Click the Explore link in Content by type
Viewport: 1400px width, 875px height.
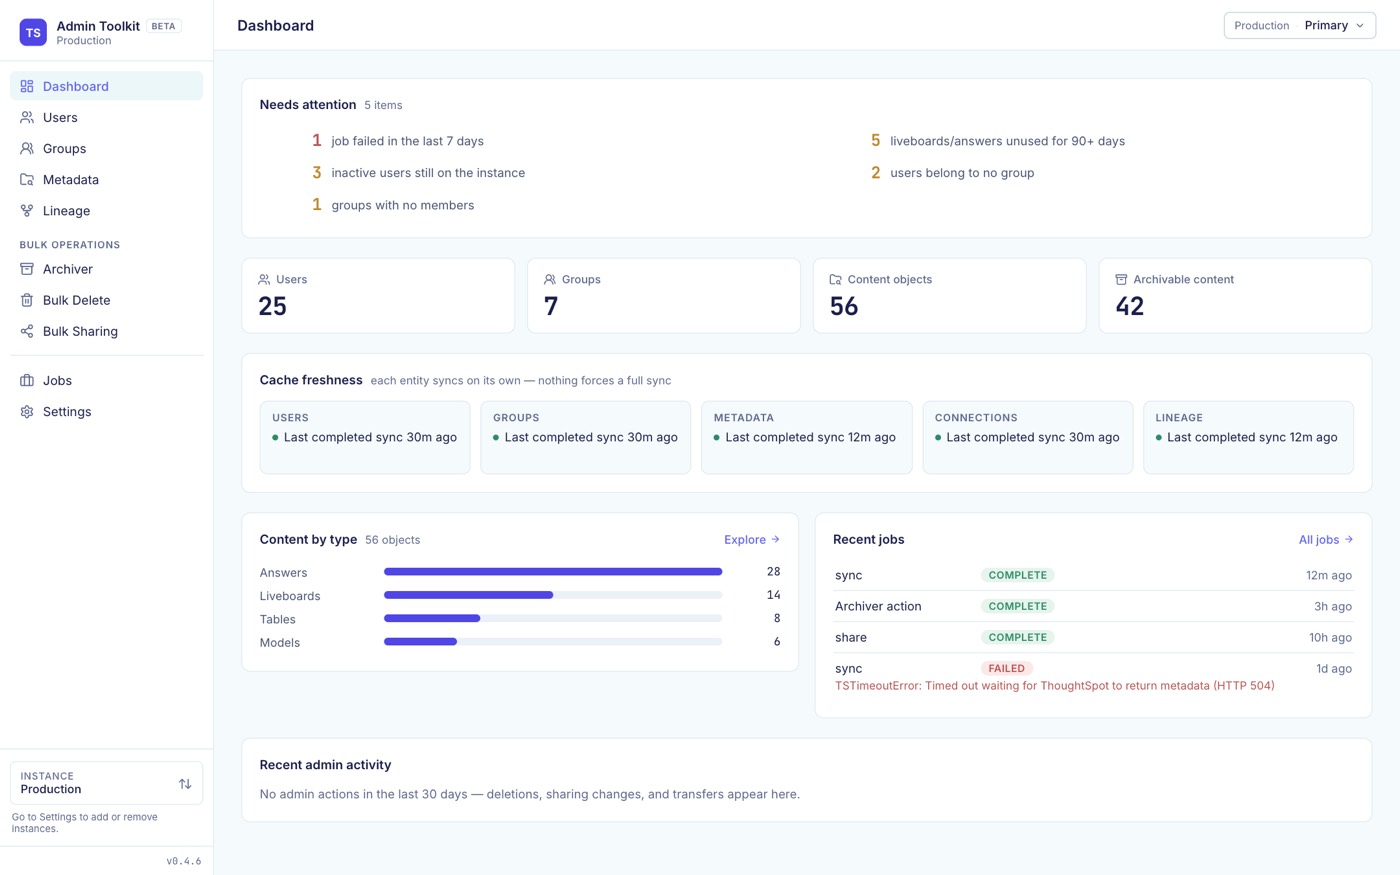pos(752,539)
